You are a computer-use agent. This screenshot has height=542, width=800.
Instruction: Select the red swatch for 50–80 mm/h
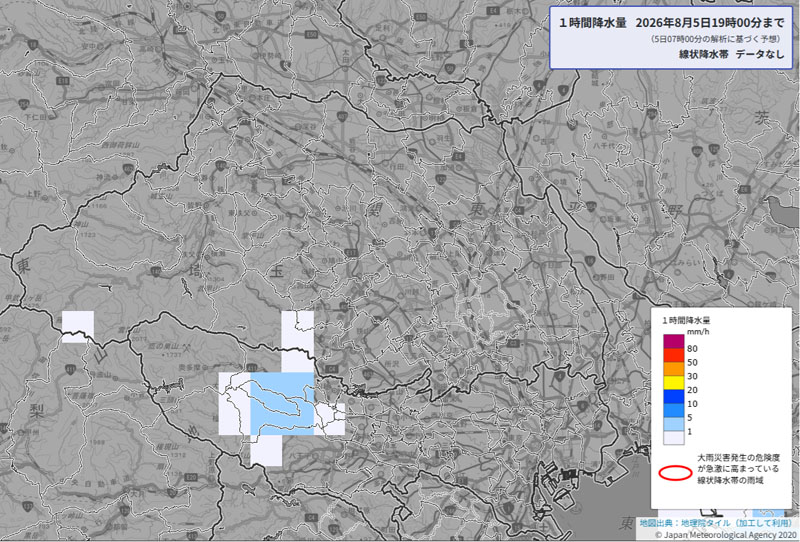point(673,355)
